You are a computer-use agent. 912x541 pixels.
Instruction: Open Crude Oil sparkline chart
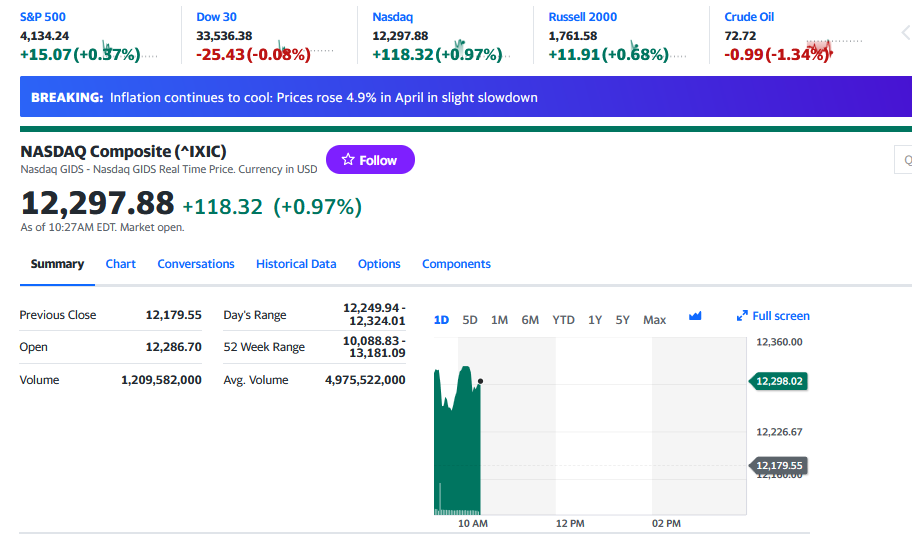833,49
